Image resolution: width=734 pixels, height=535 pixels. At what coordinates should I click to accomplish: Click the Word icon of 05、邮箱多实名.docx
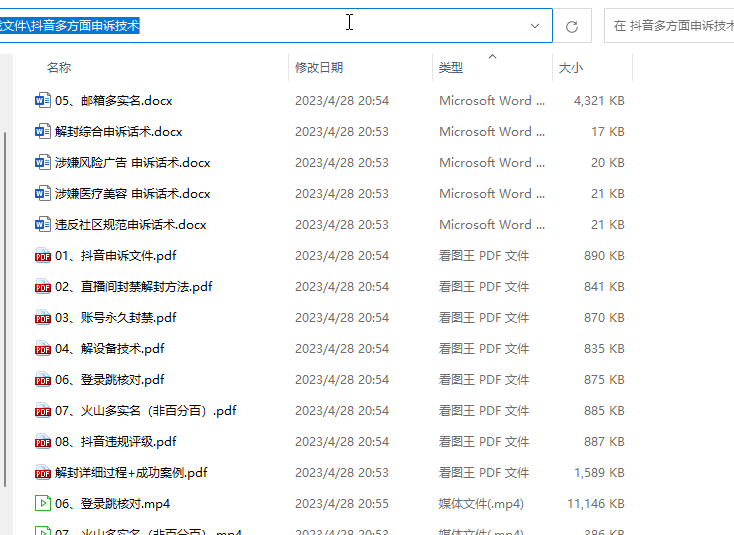click(43, 100)
